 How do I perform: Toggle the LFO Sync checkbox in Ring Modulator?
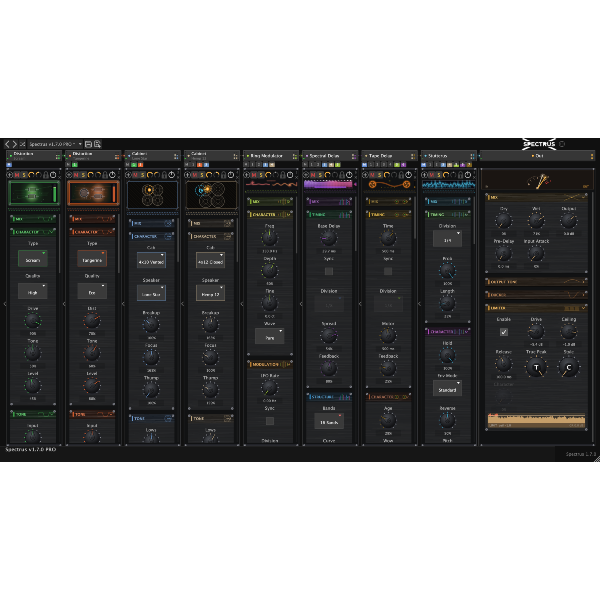click(x=270, y=421)
